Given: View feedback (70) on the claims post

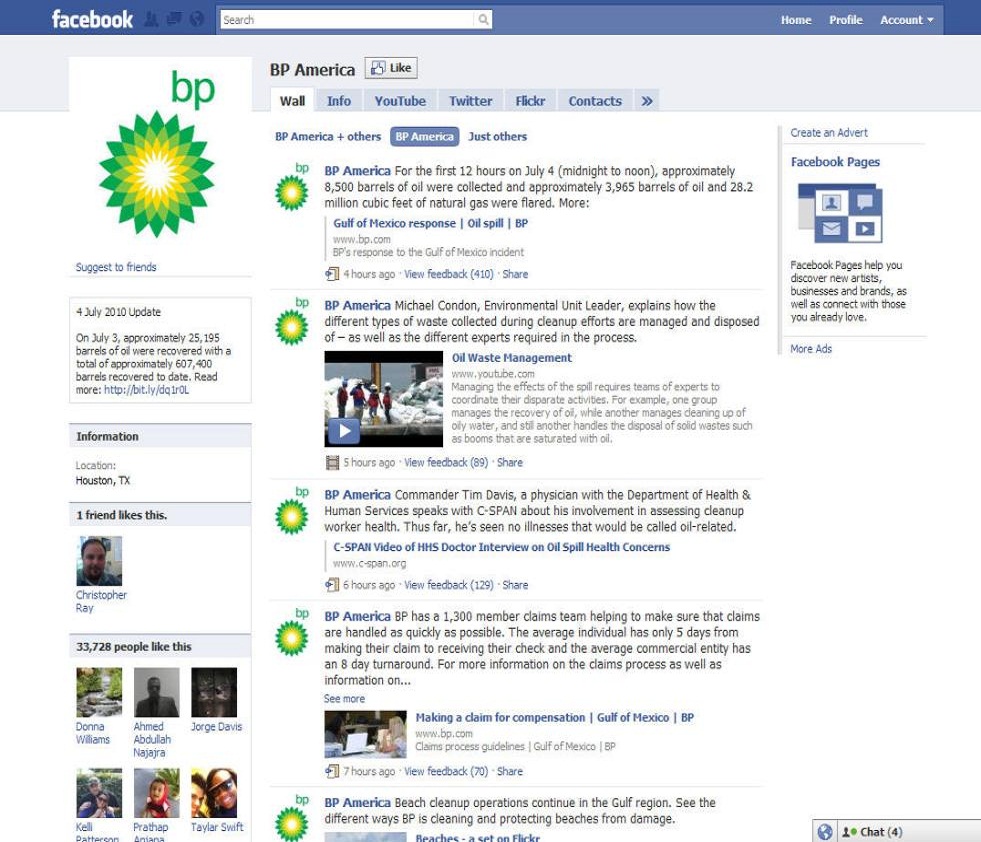Looking at the screenshot, I should tap(446, 771).
